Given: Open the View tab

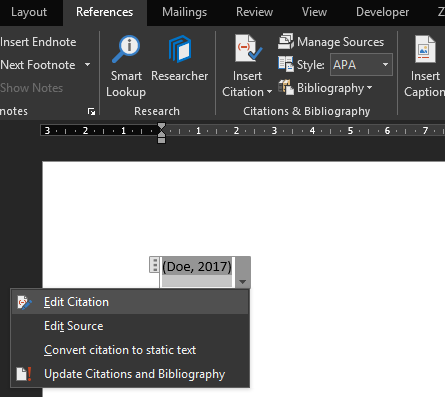Looking at the screenshot, I should [x=314, y=12].
